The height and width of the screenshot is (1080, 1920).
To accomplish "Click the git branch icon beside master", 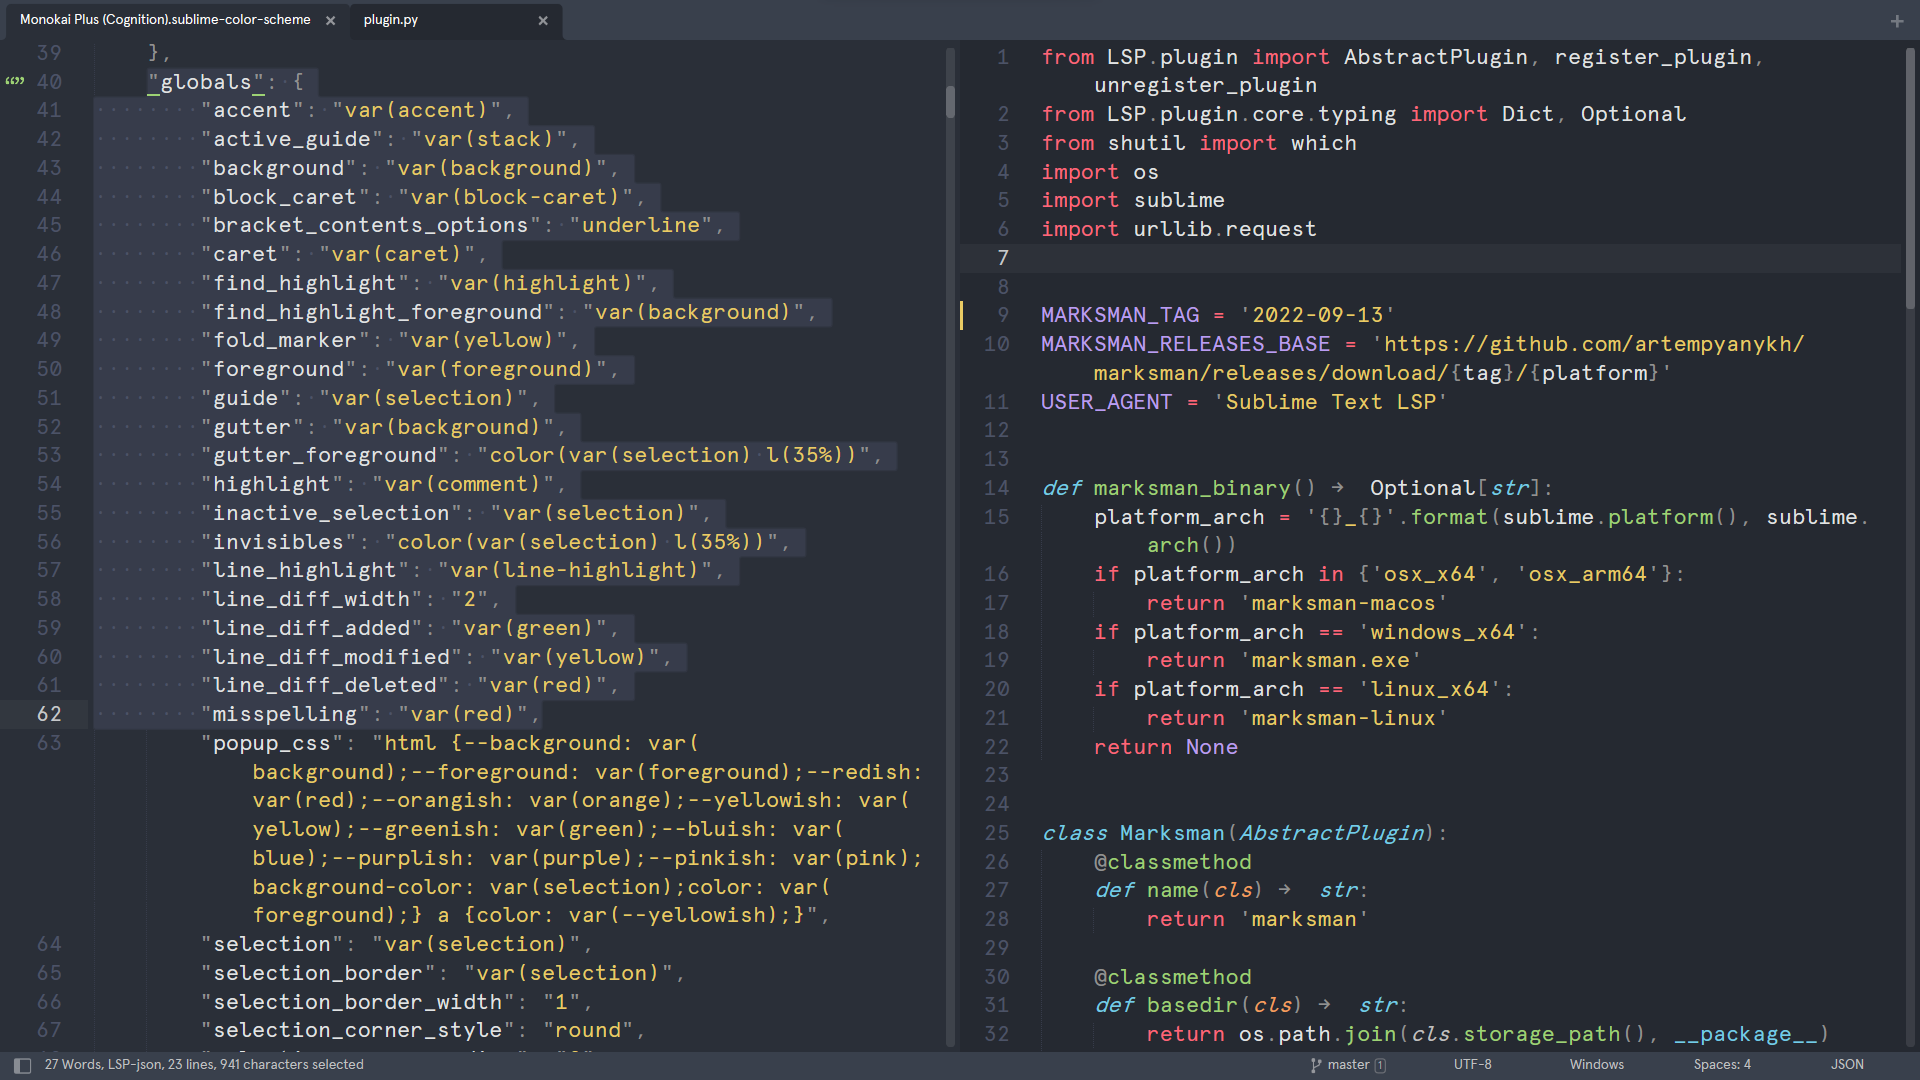I will pos(1316,1065).
